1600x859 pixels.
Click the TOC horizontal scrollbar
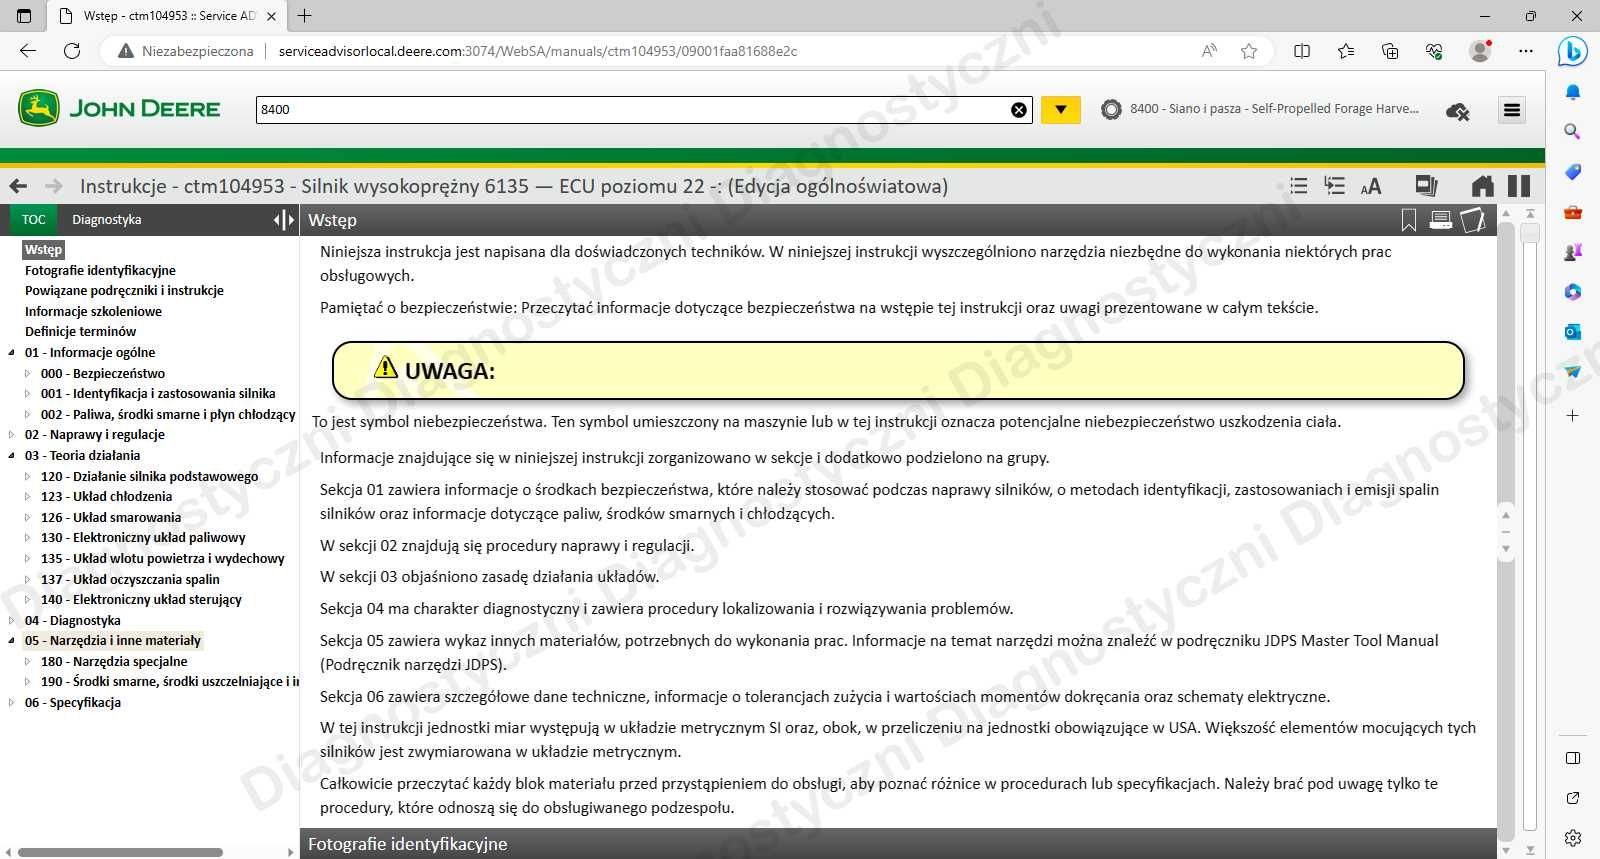click(x=120, y=852)
